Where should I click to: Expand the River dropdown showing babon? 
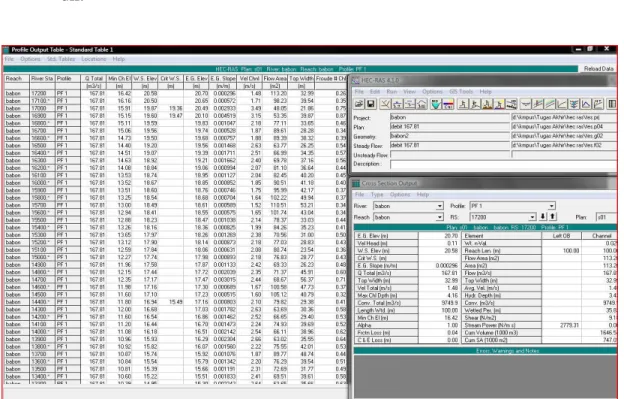[x=439, y=206]
